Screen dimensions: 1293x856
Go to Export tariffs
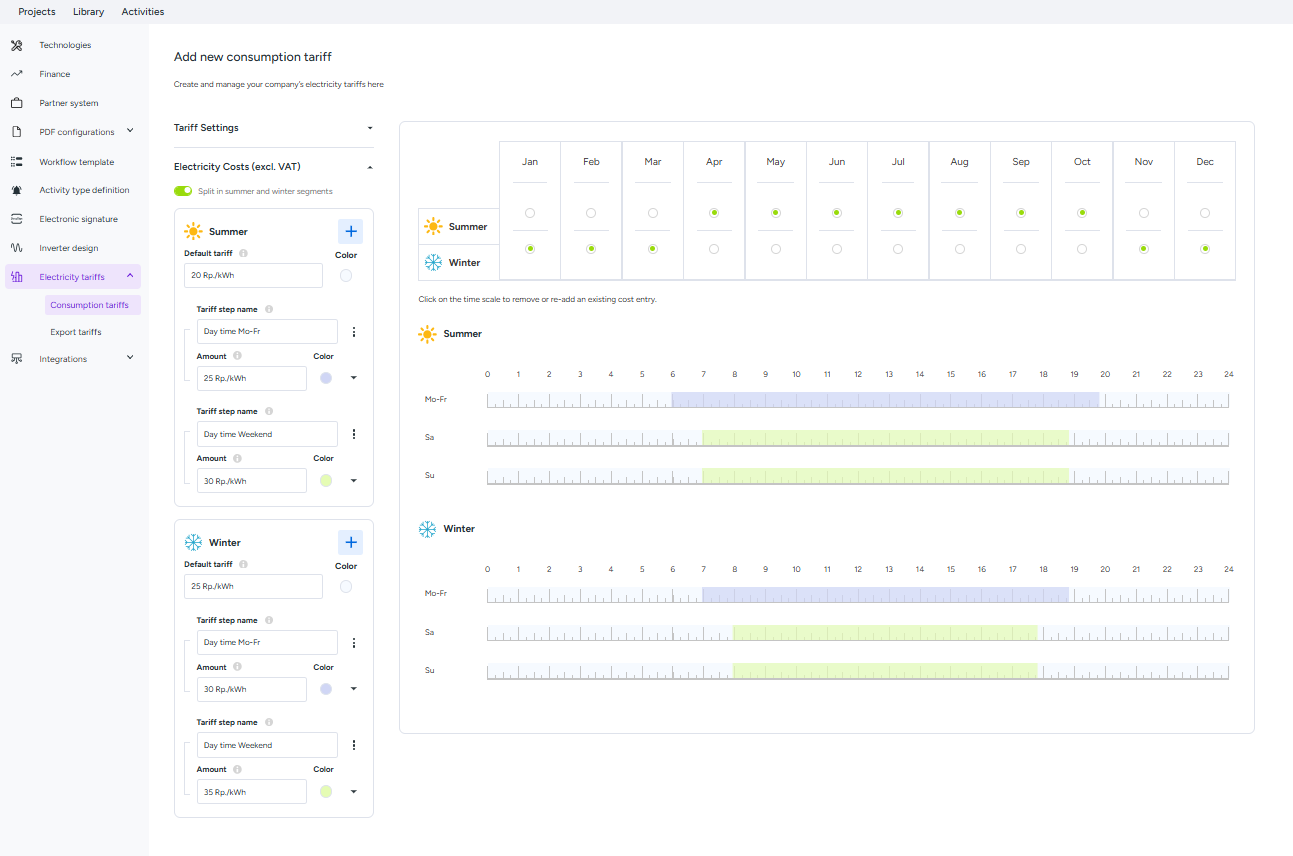(76, 332)
